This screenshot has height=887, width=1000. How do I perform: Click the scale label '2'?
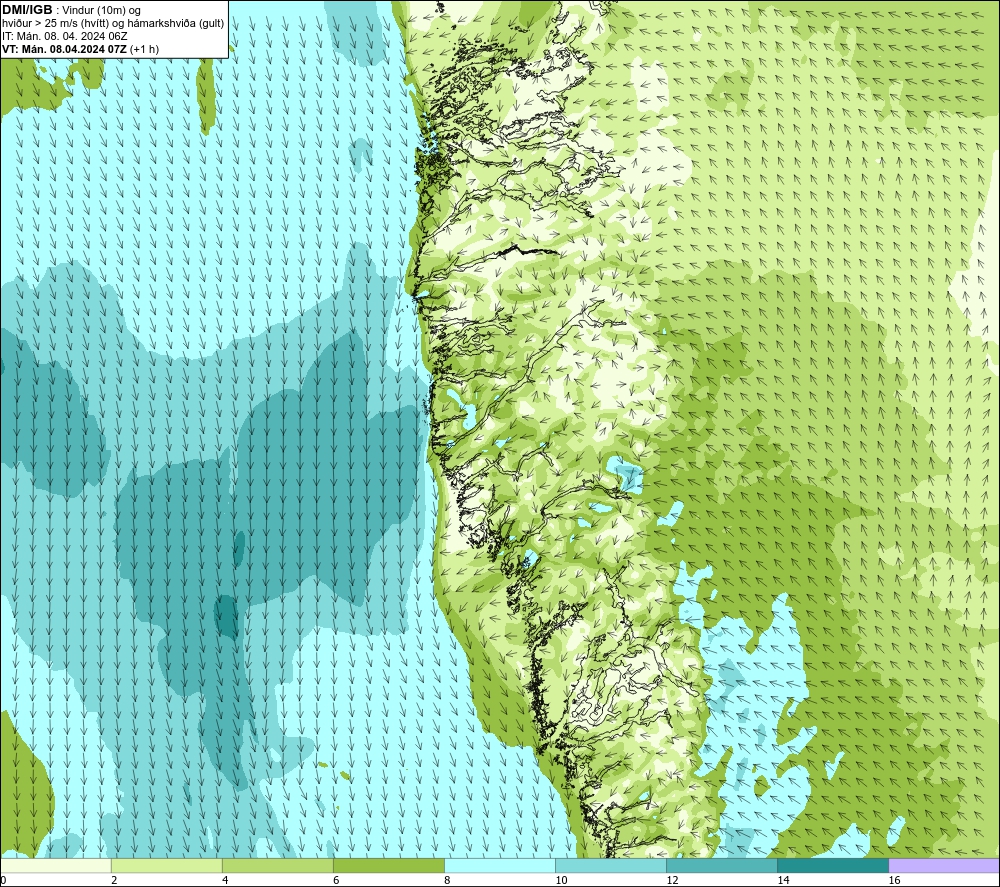coord(114,880)
